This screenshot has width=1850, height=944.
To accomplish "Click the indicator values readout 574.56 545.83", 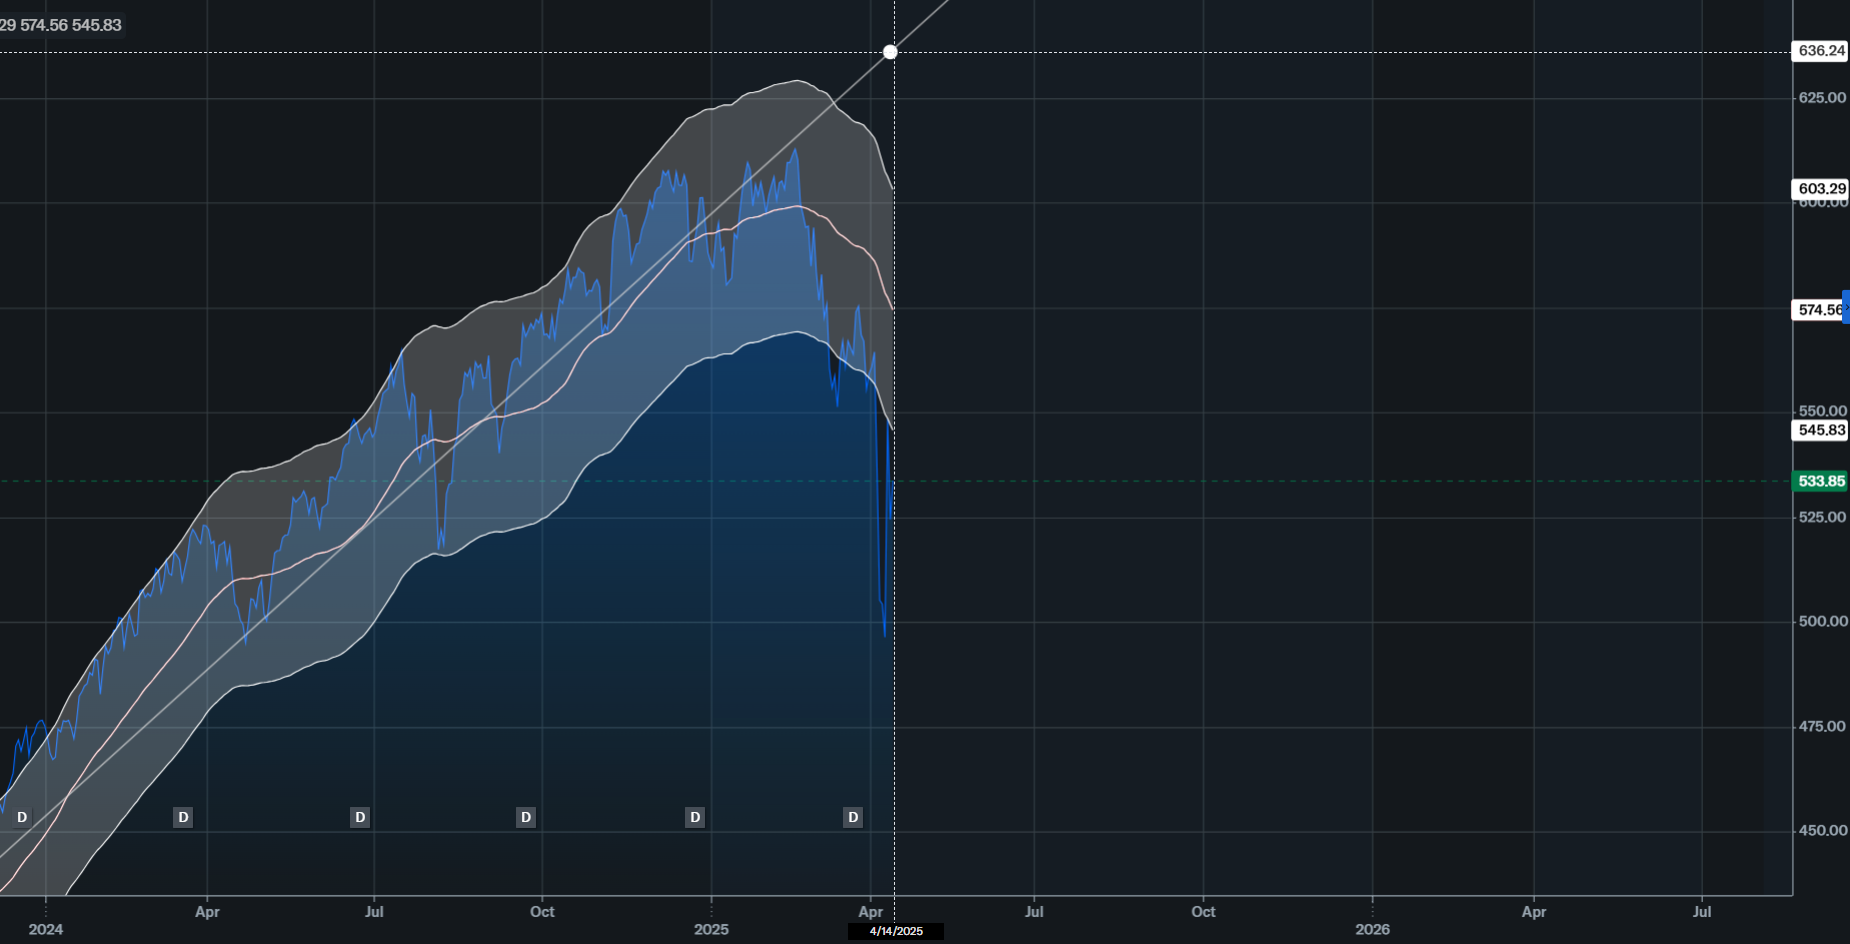I will pyautogui.click(x=61, y=25).
